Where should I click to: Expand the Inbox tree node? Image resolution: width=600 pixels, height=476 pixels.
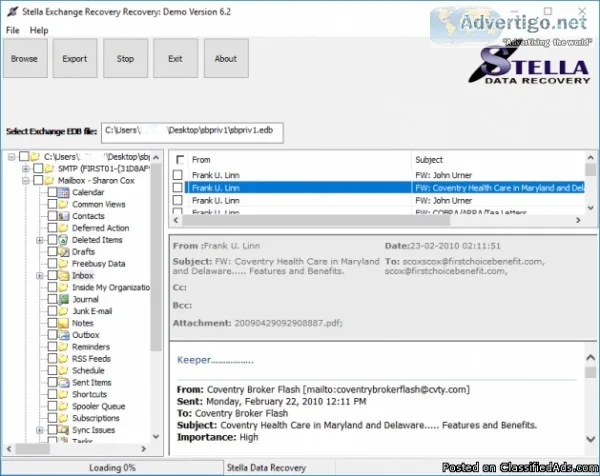(40, 275)
